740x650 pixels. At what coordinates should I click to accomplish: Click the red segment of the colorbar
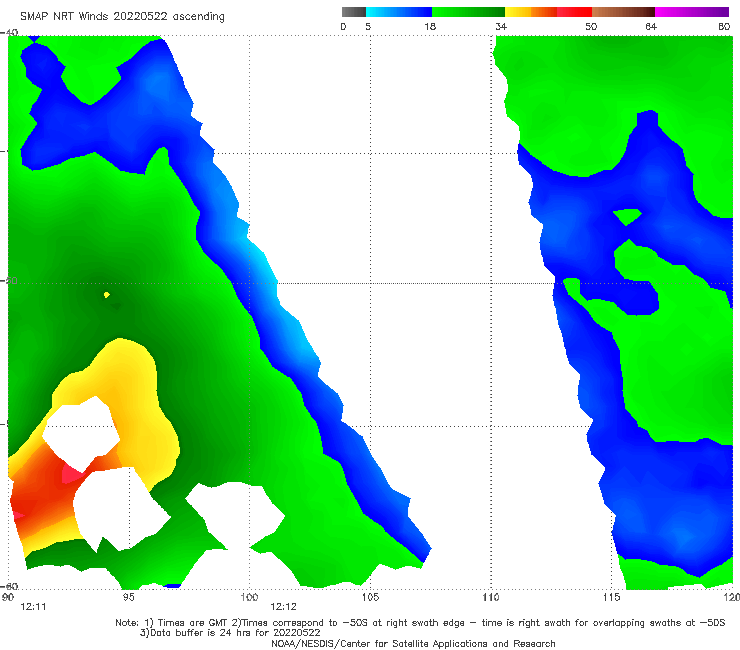(x=574, y=12)
